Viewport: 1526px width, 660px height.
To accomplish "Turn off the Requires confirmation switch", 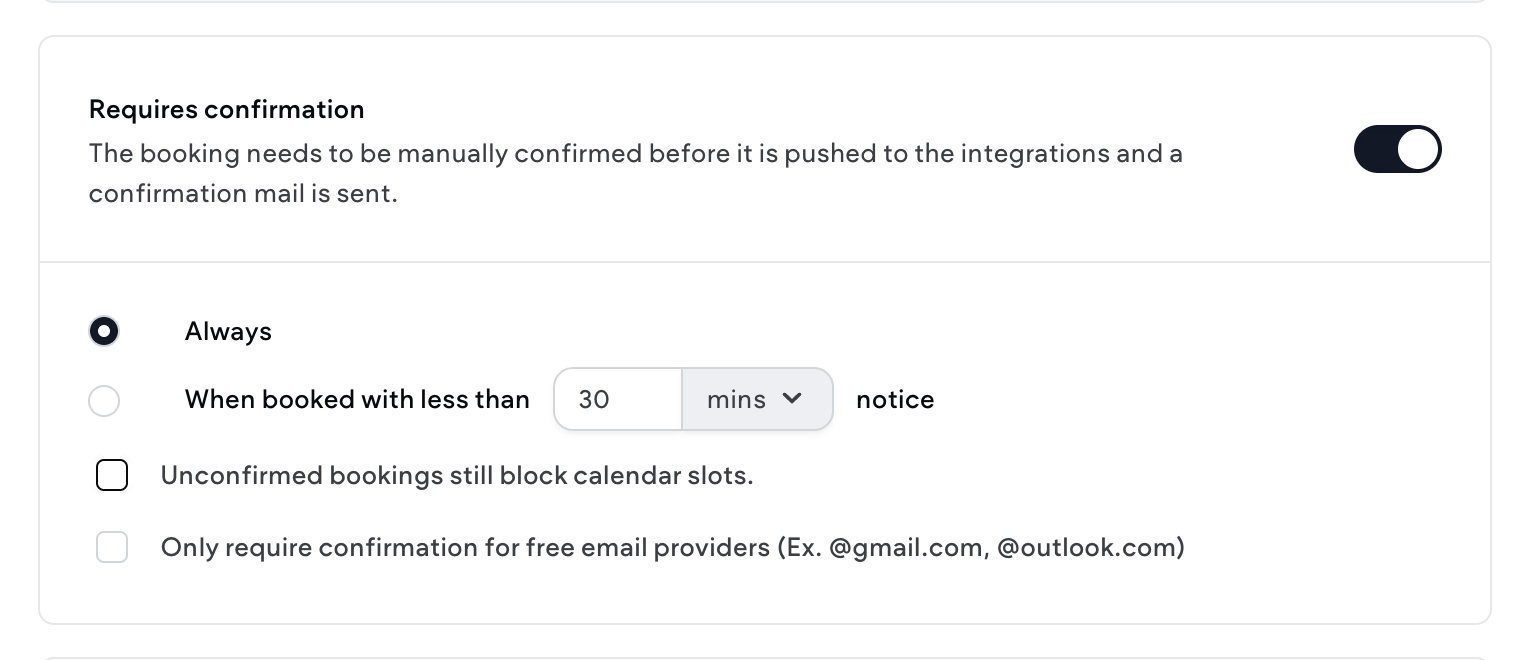I will coord(1397,149).
